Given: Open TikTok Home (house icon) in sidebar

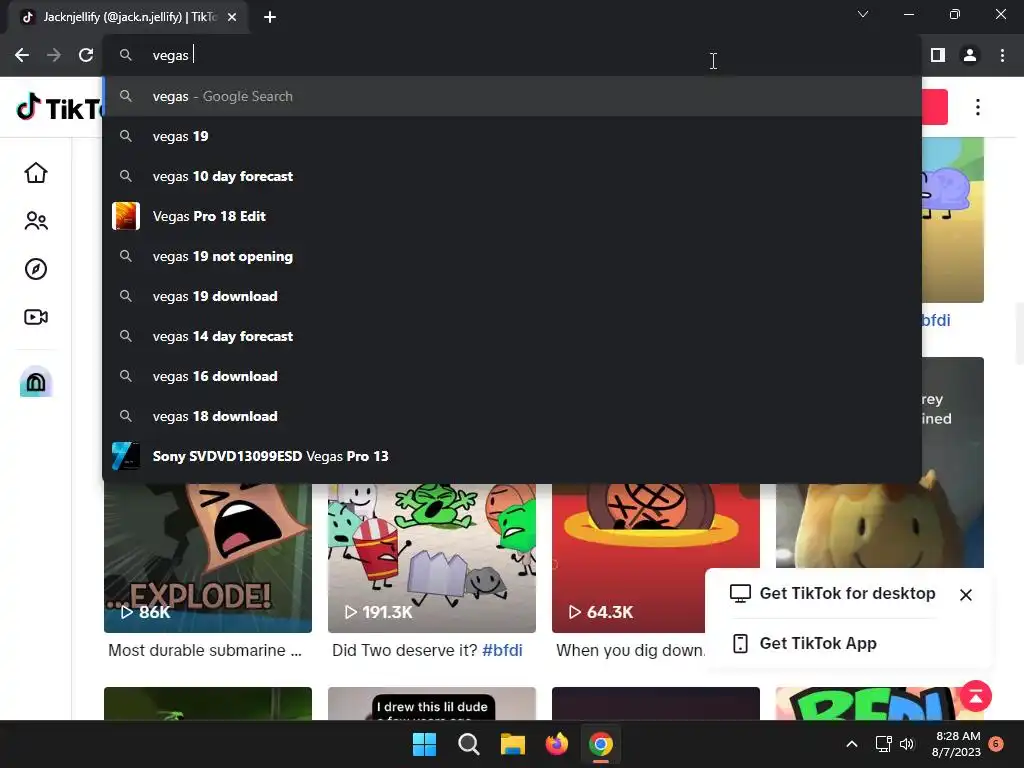Looking at the screenshot, I should click(x=36, y=173).
